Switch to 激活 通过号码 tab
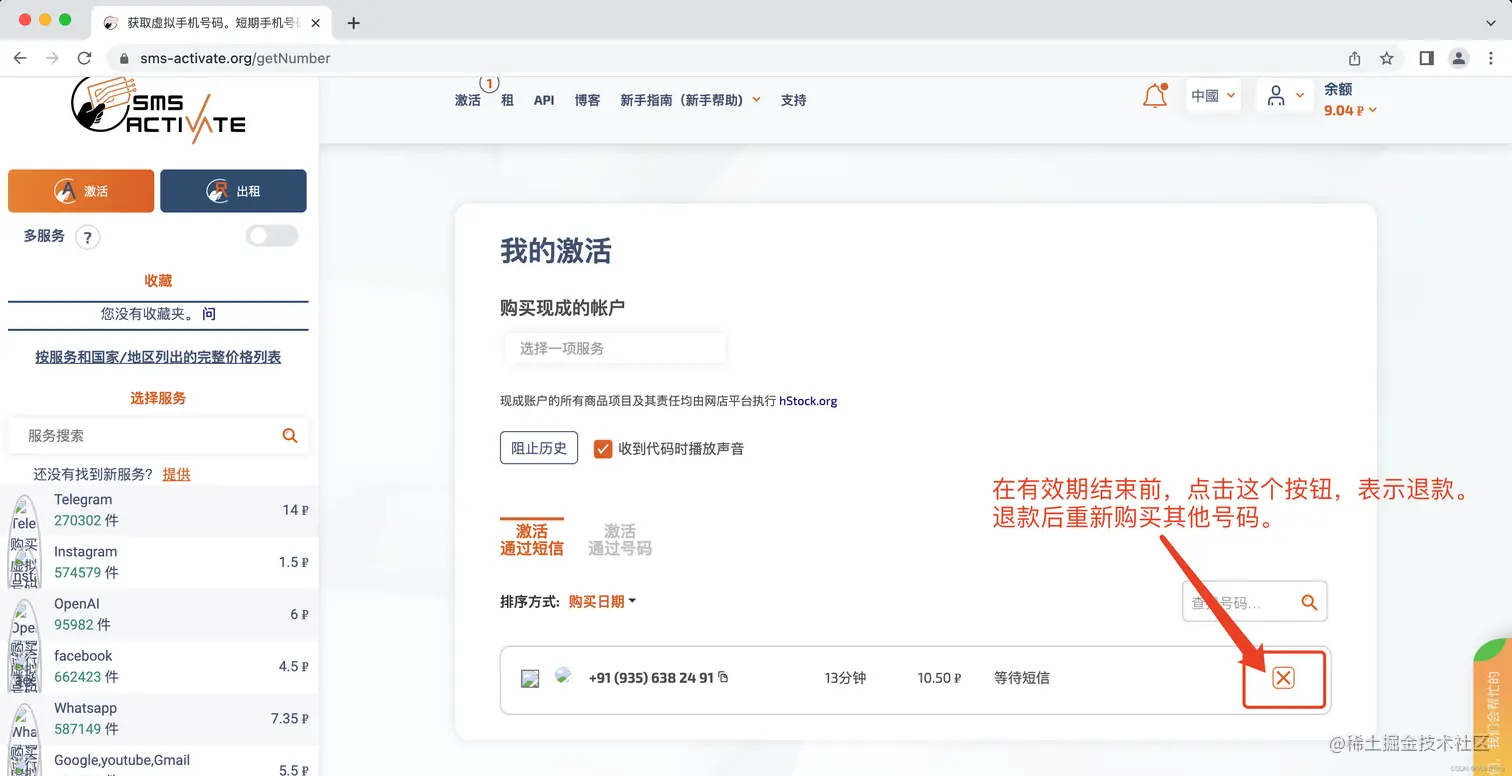Image resolution: width=1512 pixels, height=776 pixels. (x=620, y=539)
